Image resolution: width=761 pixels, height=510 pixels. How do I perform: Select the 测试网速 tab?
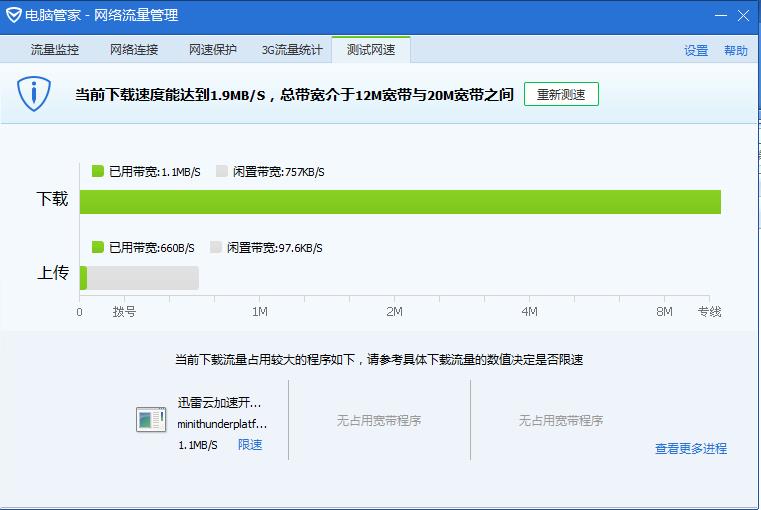point(371,49)
